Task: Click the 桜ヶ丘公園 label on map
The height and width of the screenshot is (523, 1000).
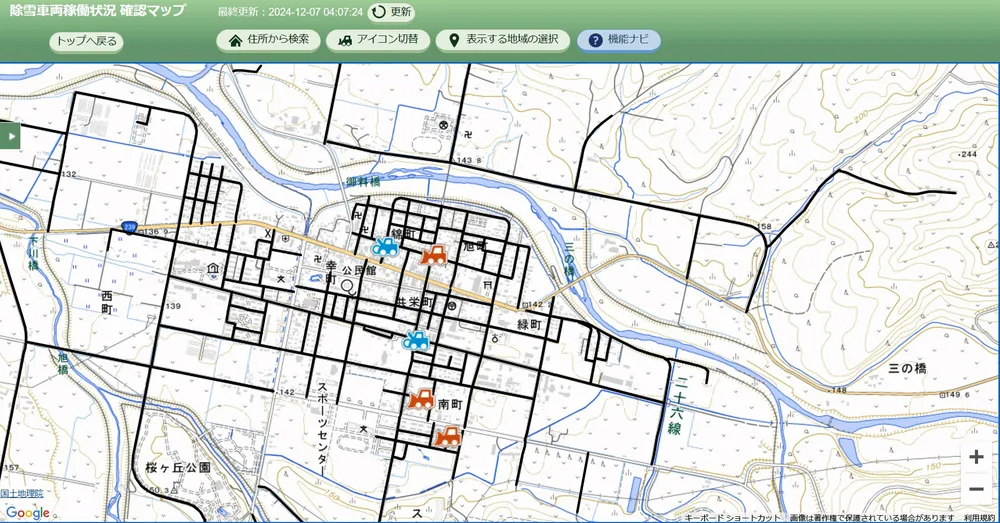Action: pyautogui.click(x=177, y=467)
